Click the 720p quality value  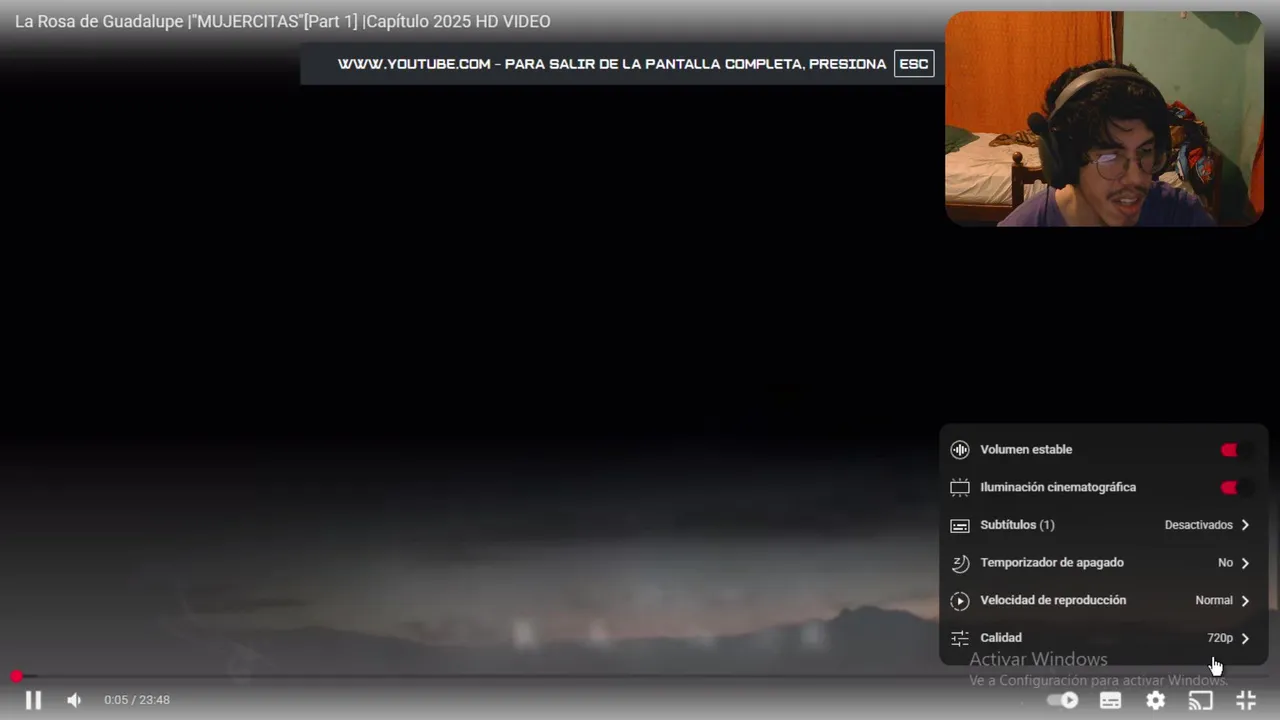1220,638
